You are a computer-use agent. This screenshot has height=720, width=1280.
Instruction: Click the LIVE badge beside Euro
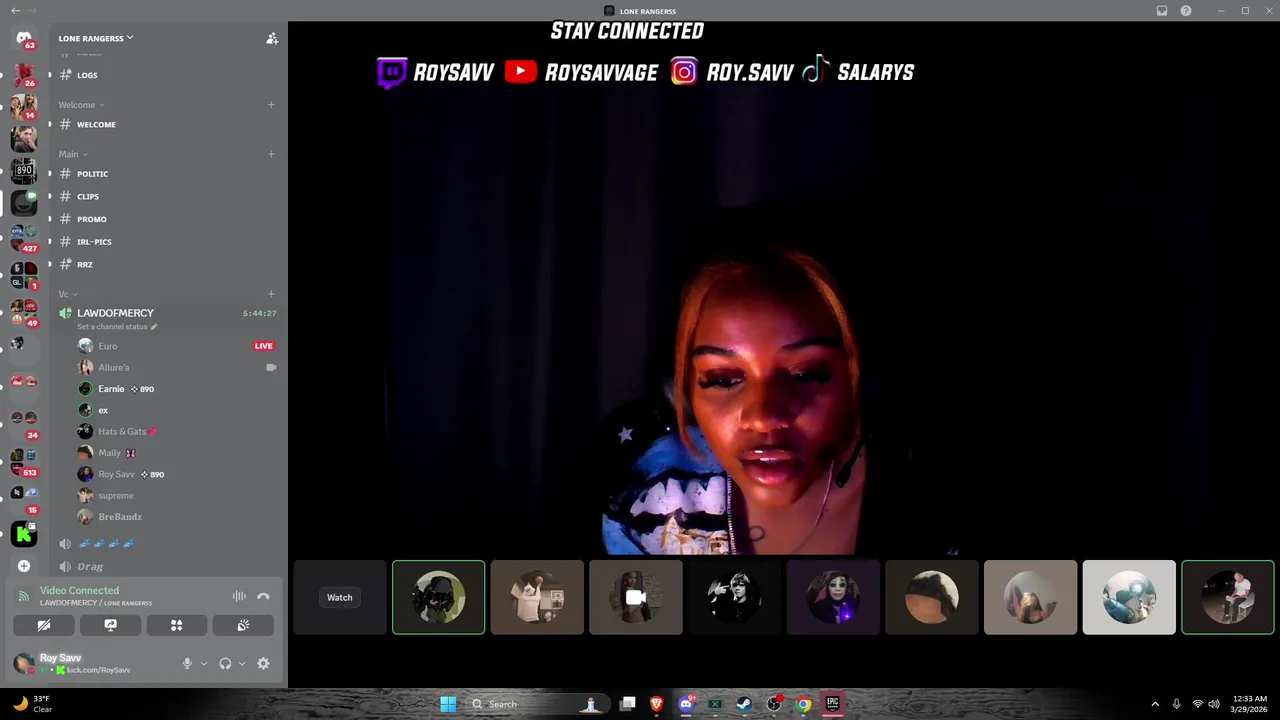pyautogui.click(x=263, y=346)
